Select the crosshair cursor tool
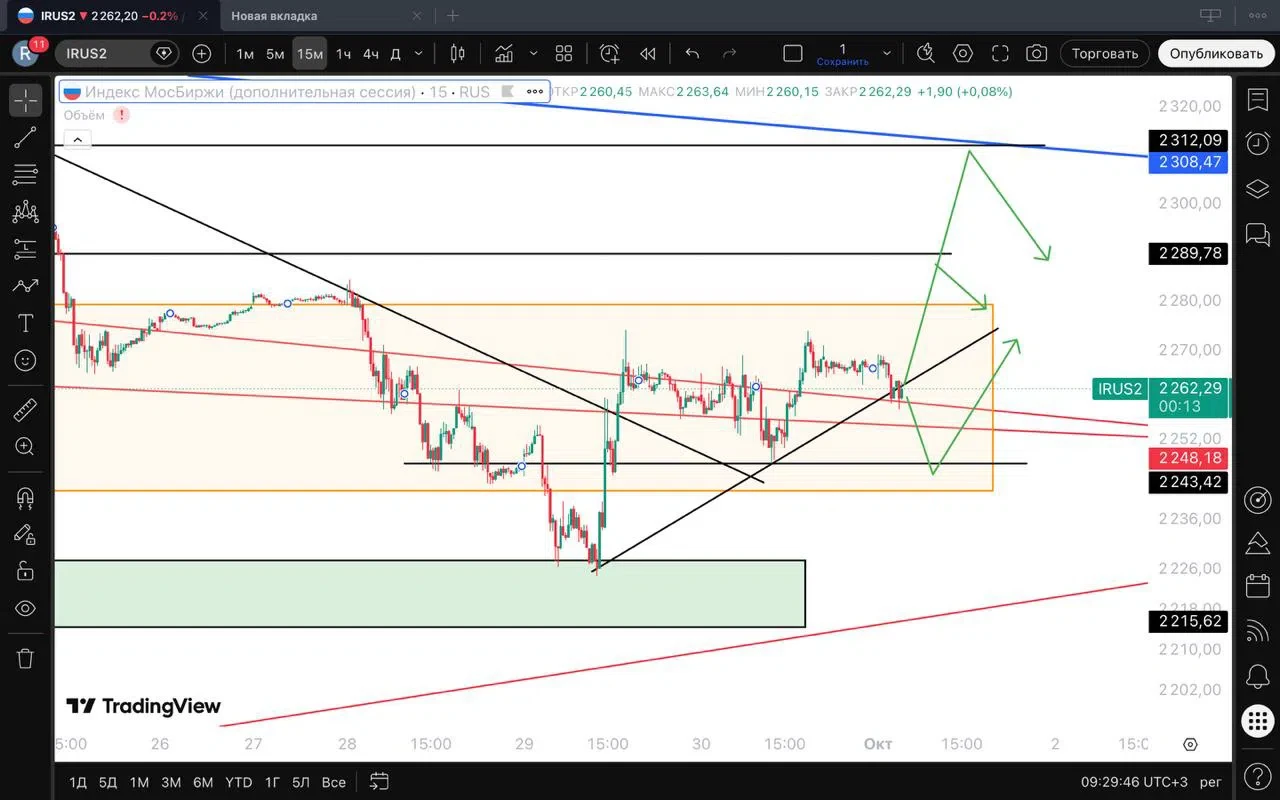The width and height of the screenshot is (1280, 800). click(25, 100)
